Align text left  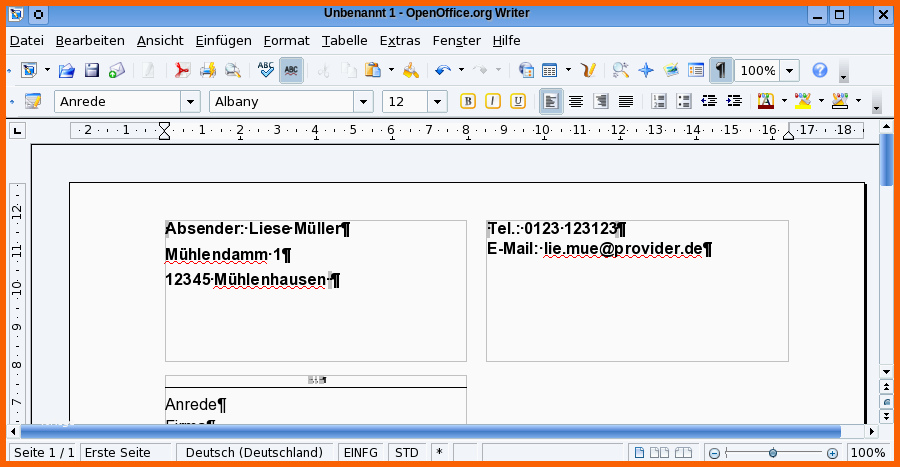click(x=551, y=102)
